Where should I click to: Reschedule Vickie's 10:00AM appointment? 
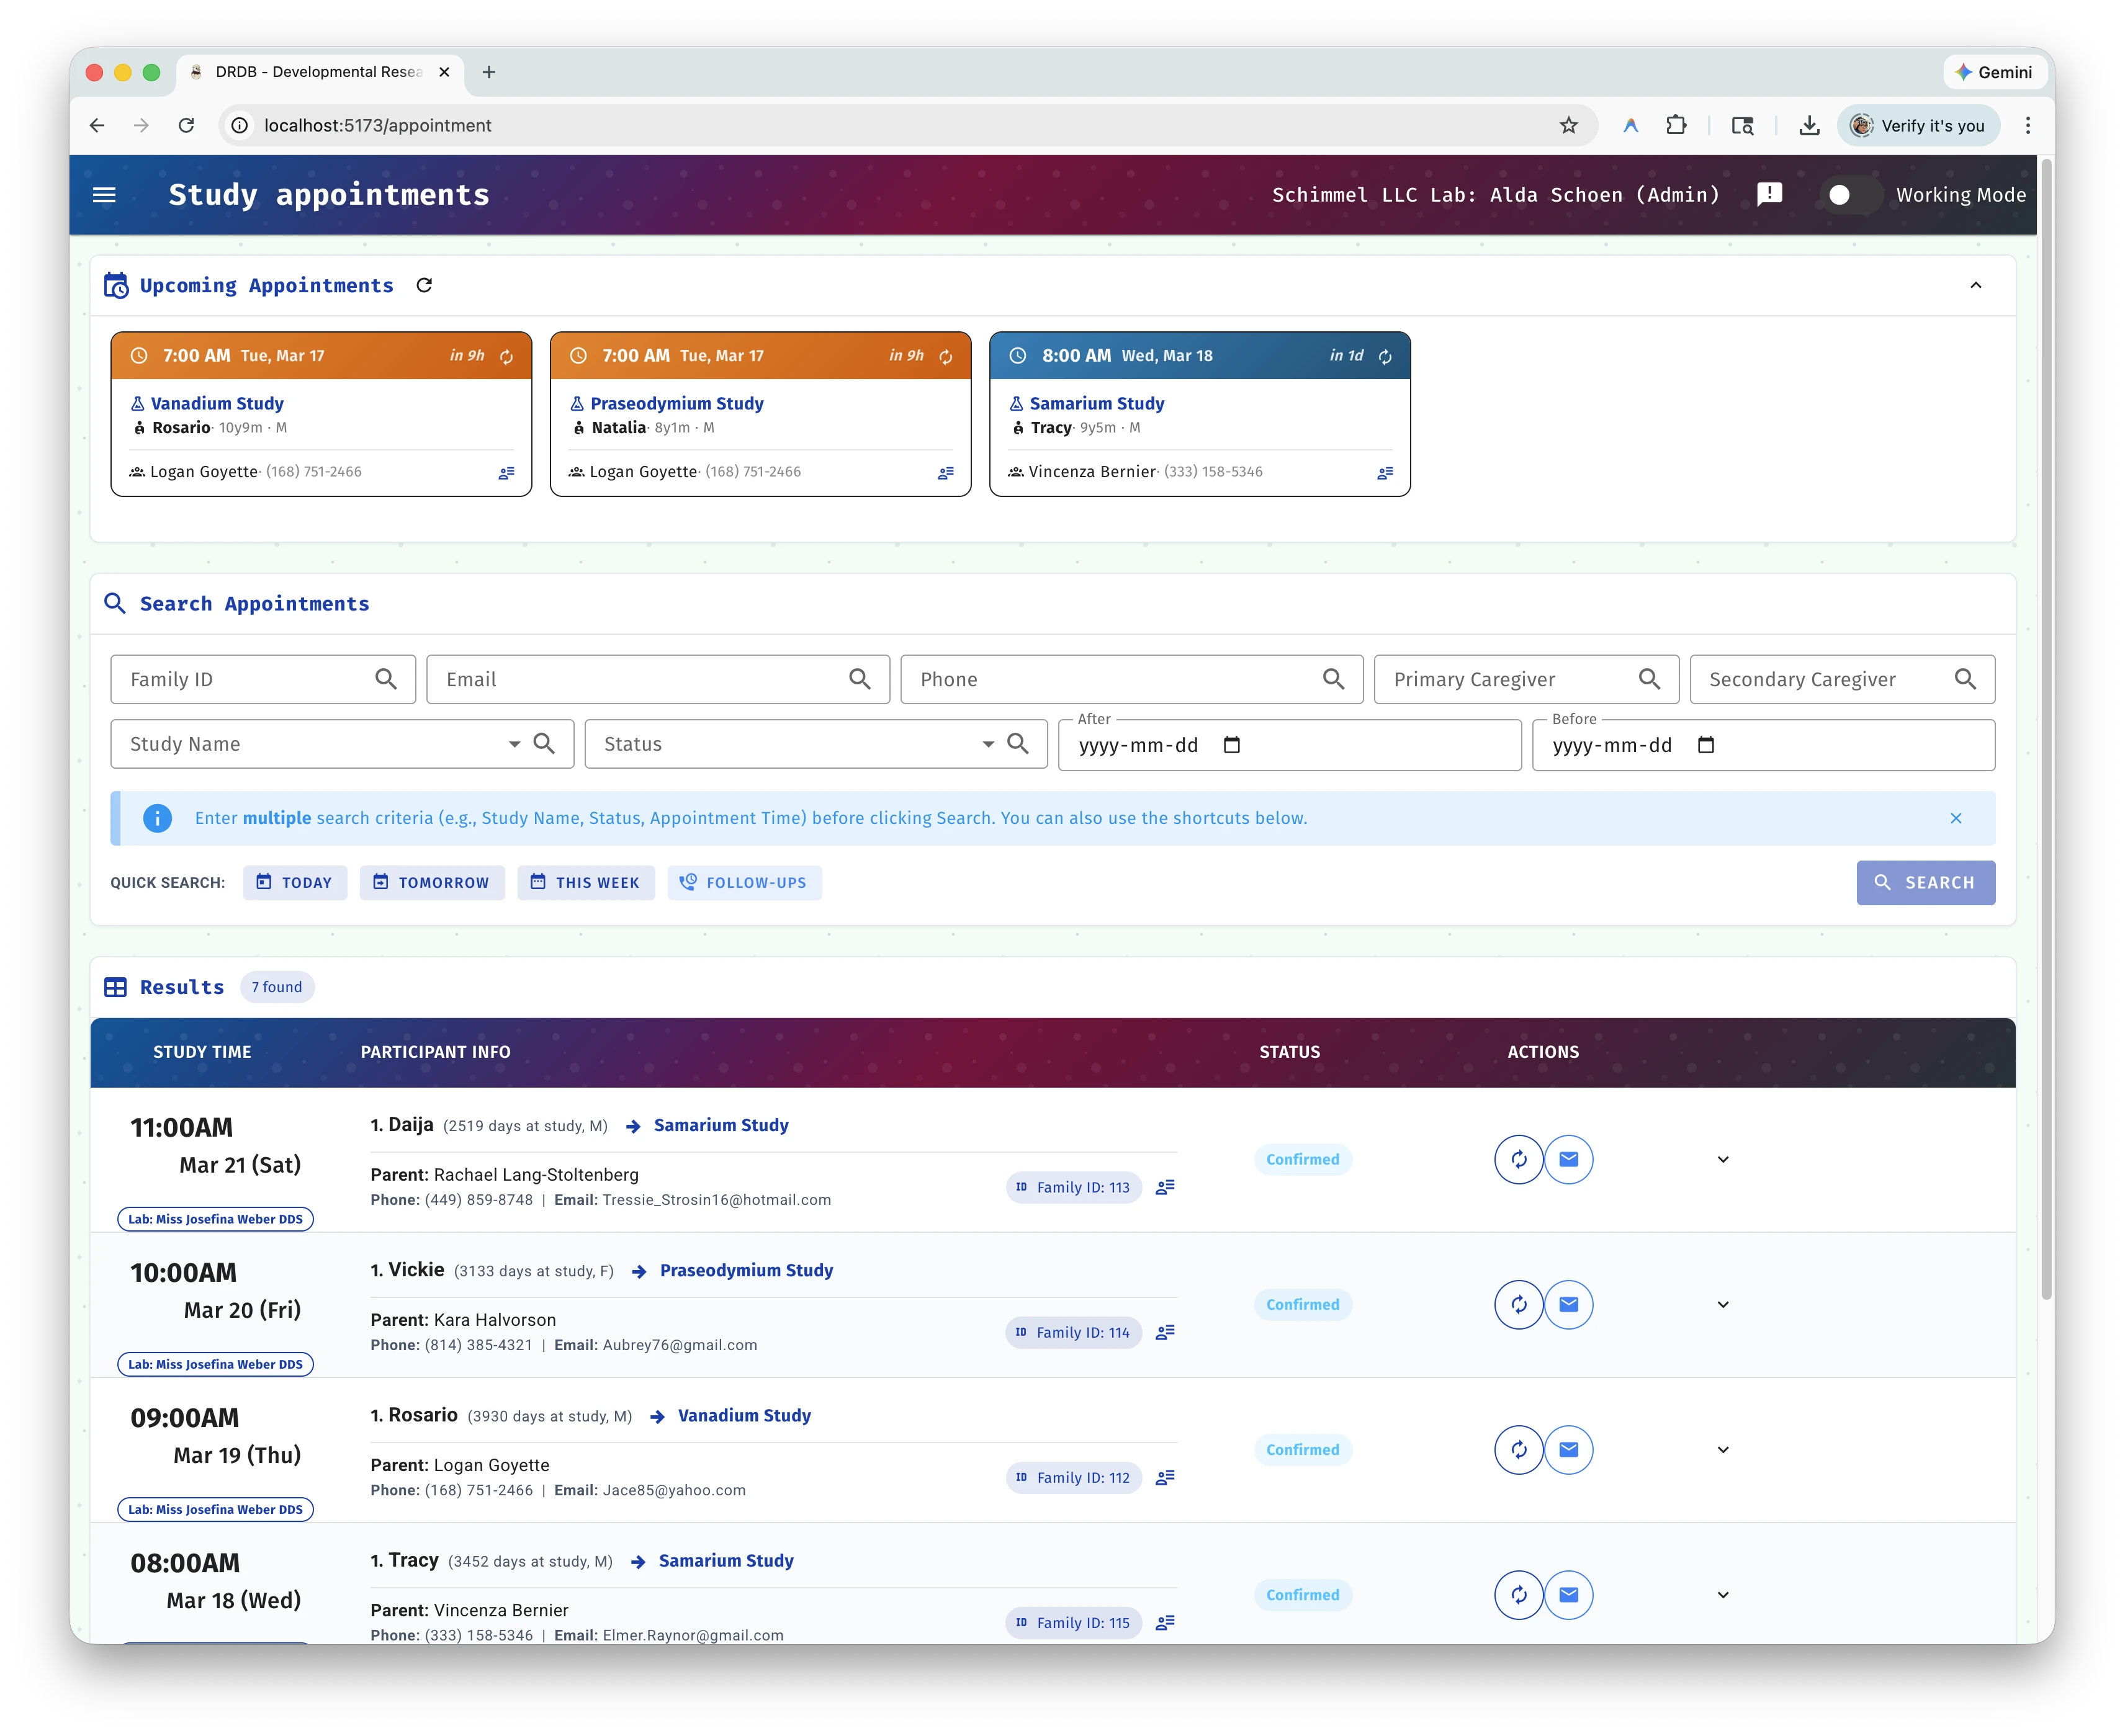[1518, 1304]
